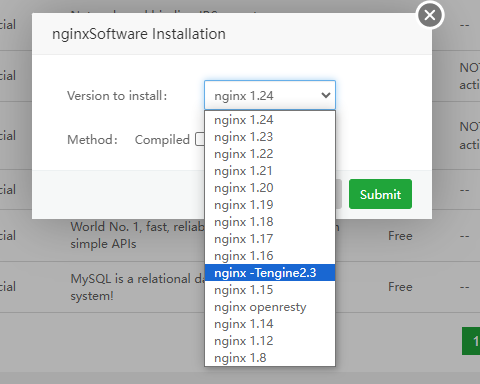Open the Version to install dropdown
Viewport: 480px width, 384px height.
pos(270,95)
